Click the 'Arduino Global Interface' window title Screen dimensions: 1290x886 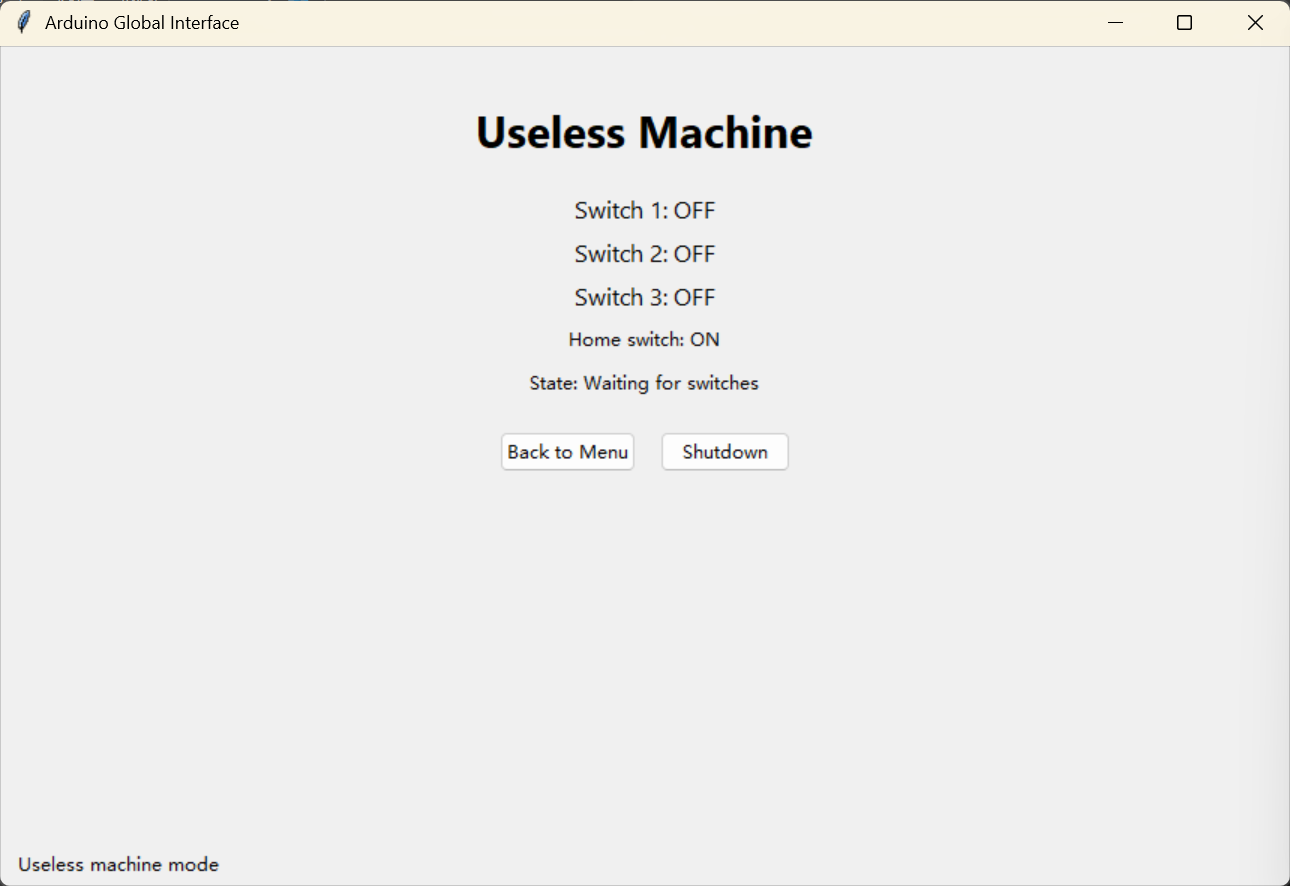[x=142, y=23]
